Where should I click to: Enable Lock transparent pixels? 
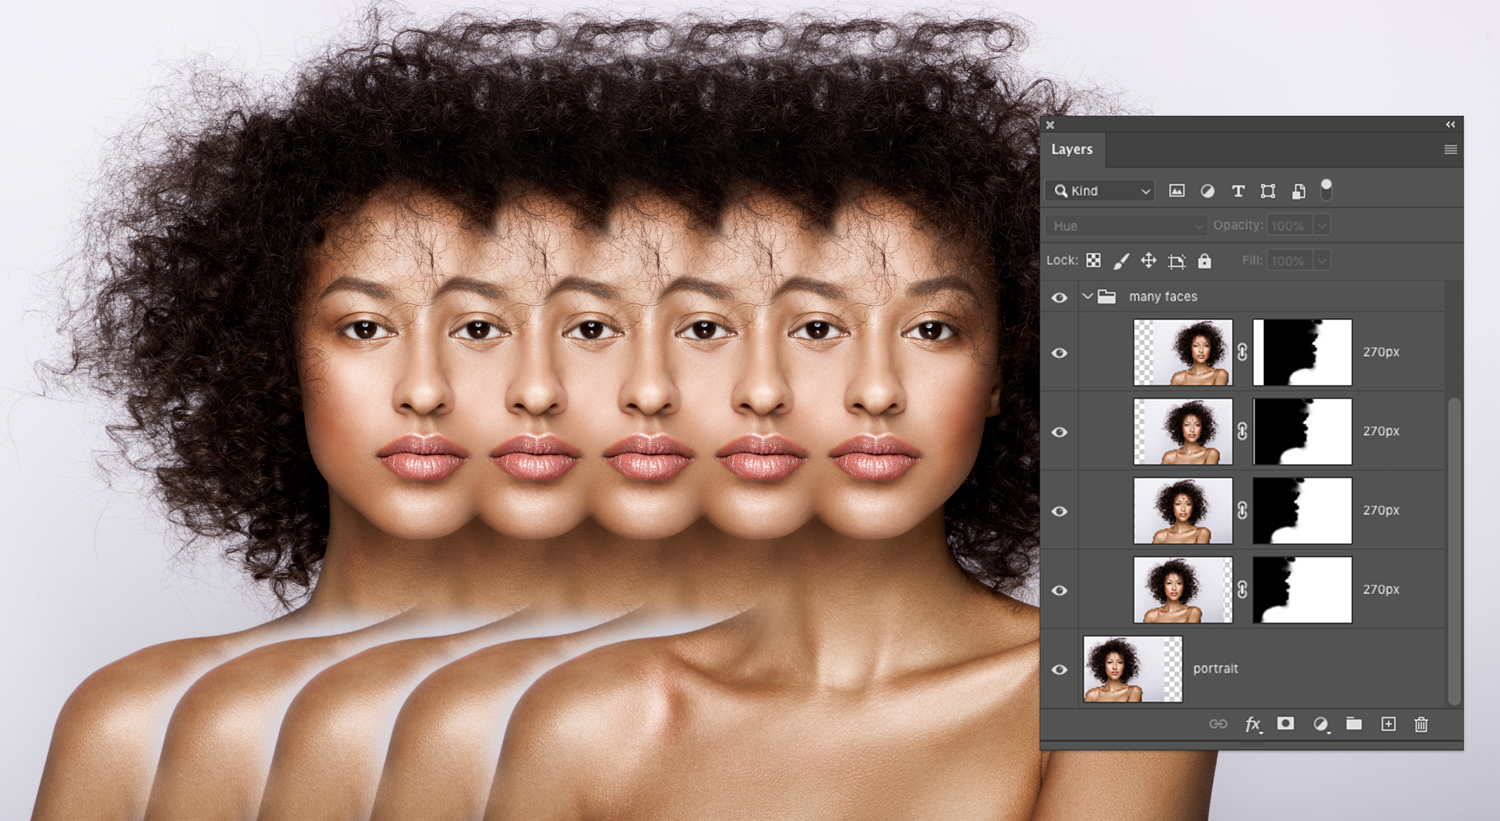tap(1094, 260)
